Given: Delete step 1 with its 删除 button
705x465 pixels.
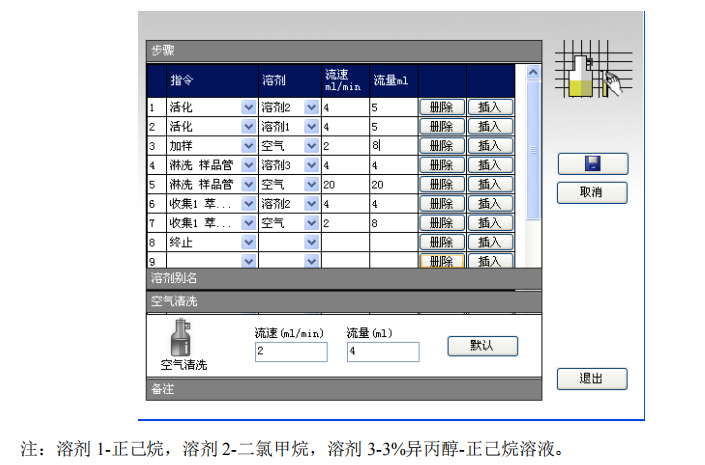Looking at the screenshot, I should pos(442,107).
